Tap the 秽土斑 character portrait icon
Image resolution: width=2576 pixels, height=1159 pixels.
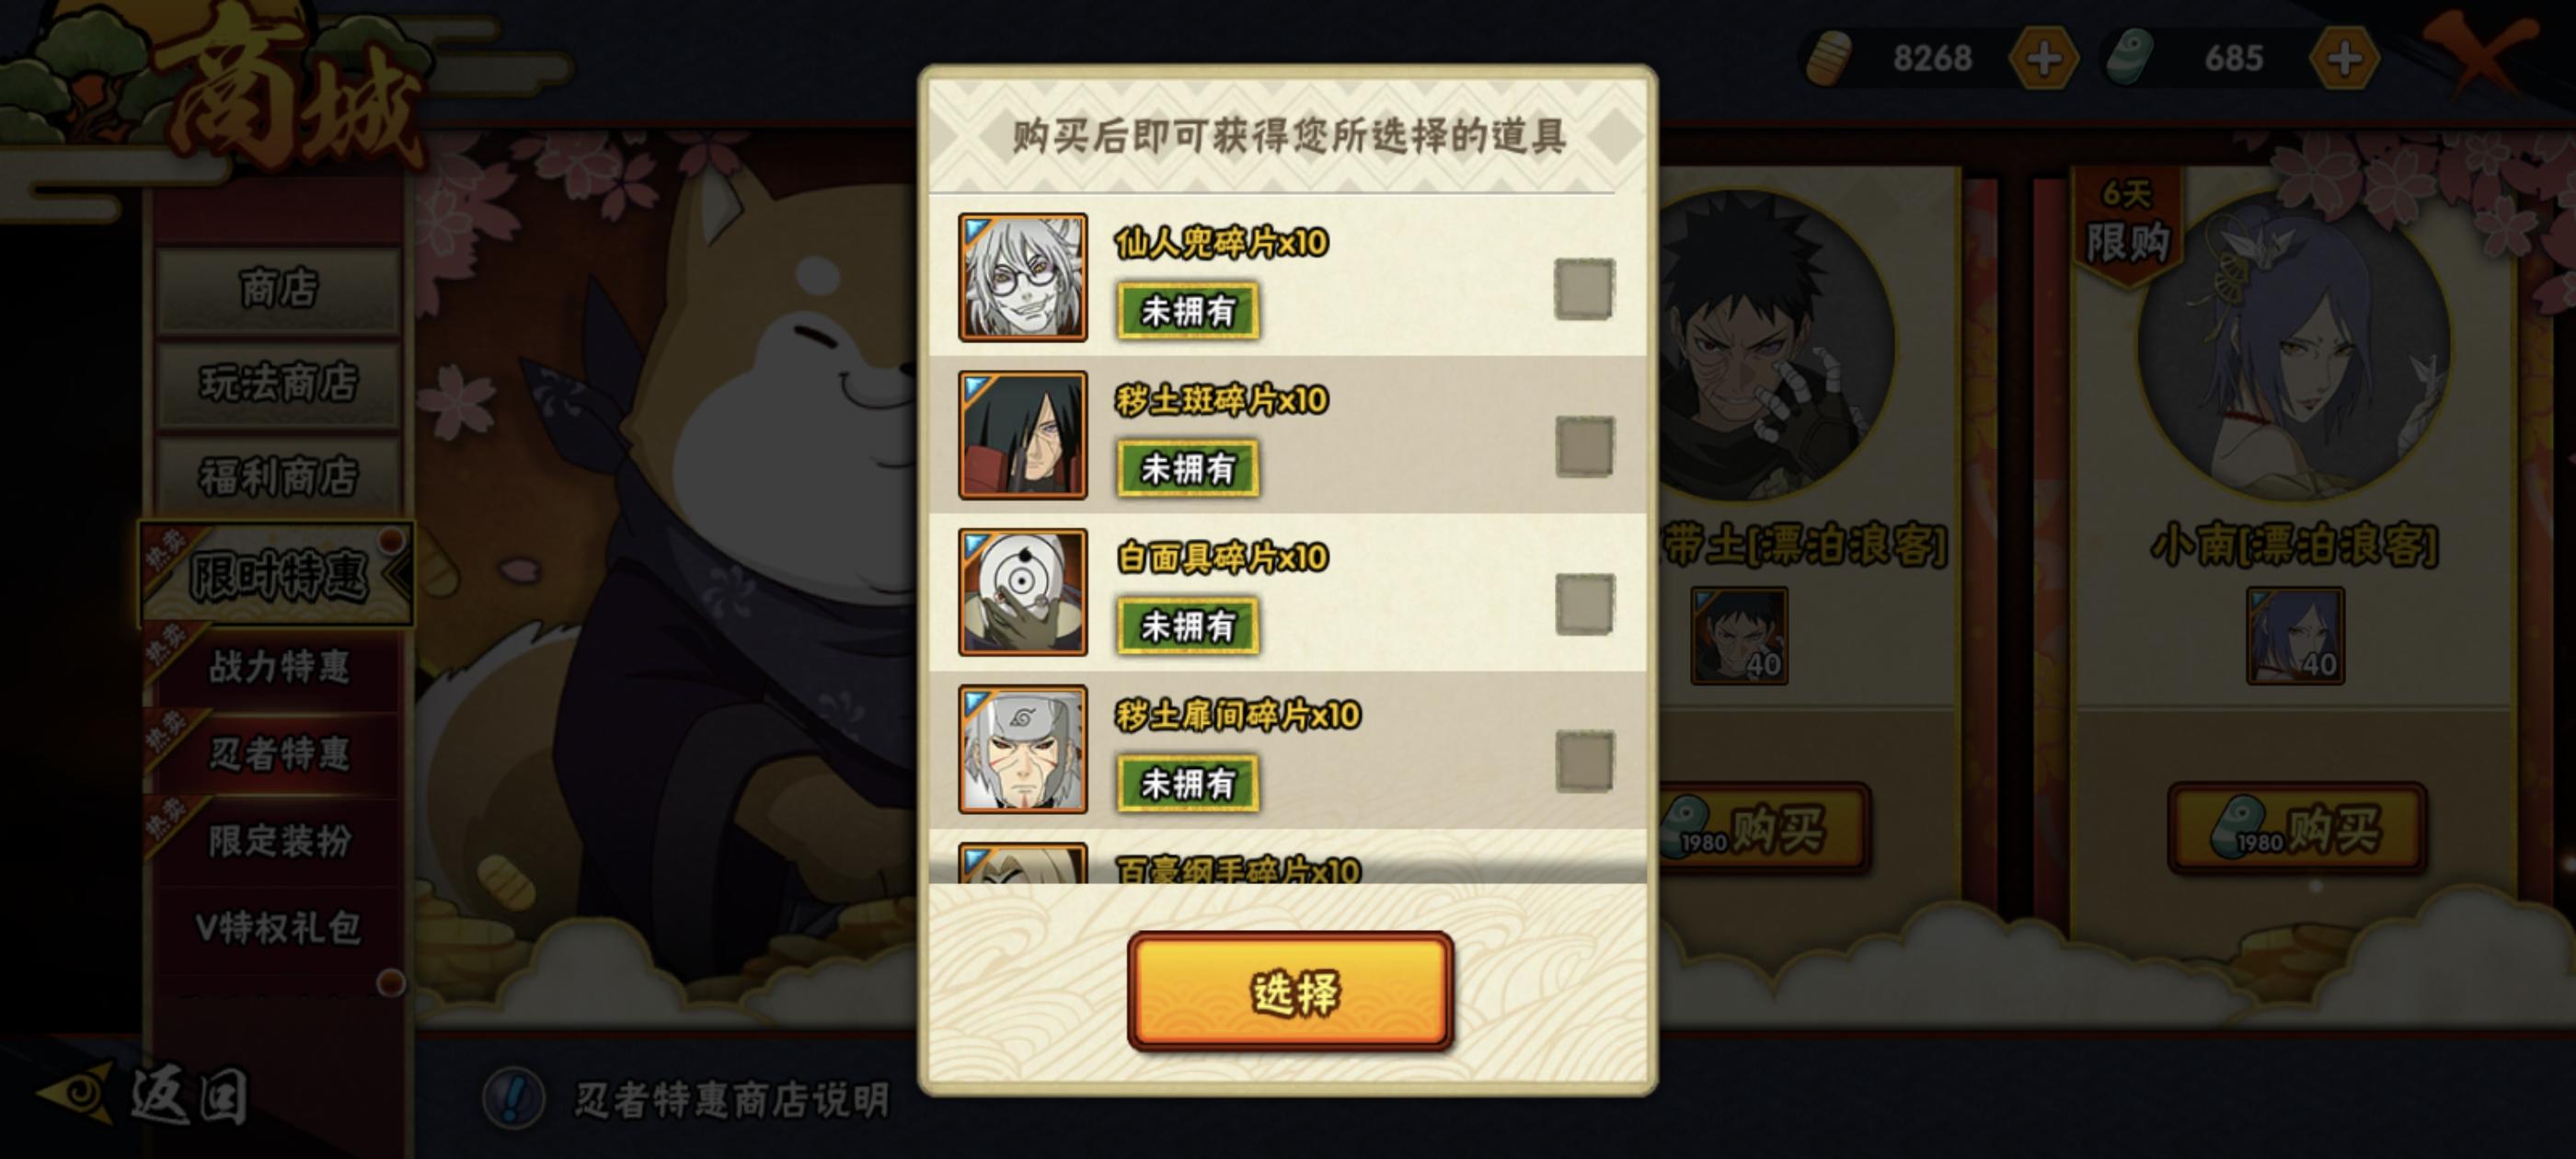pyautogui.click(x=1022, y=435)
